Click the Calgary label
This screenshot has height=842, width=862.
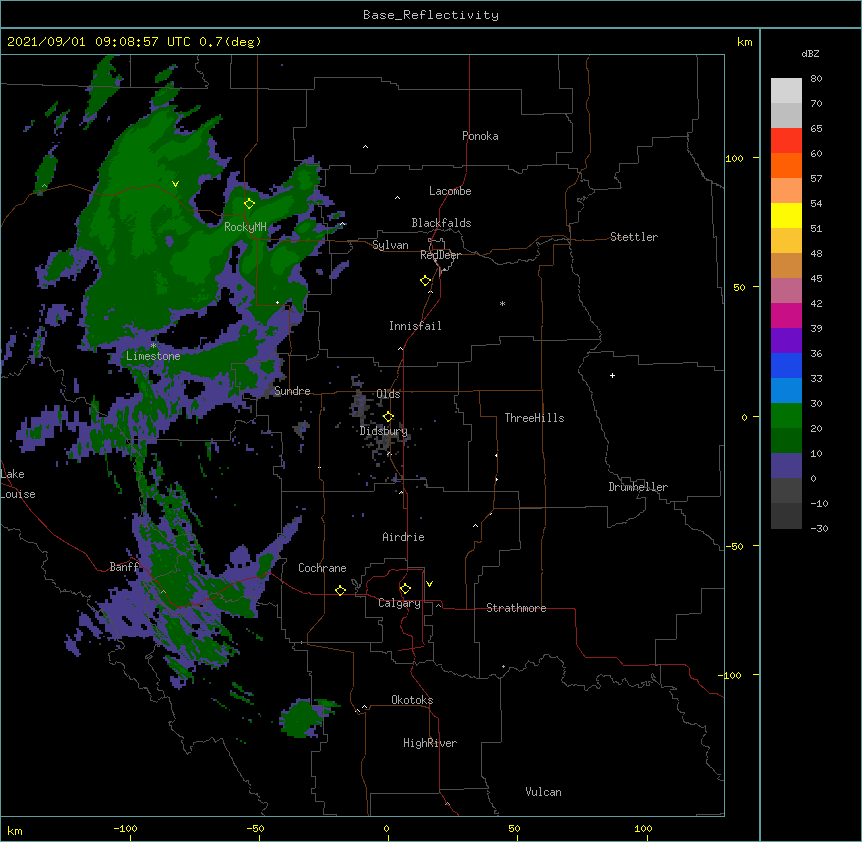(399, 603)
